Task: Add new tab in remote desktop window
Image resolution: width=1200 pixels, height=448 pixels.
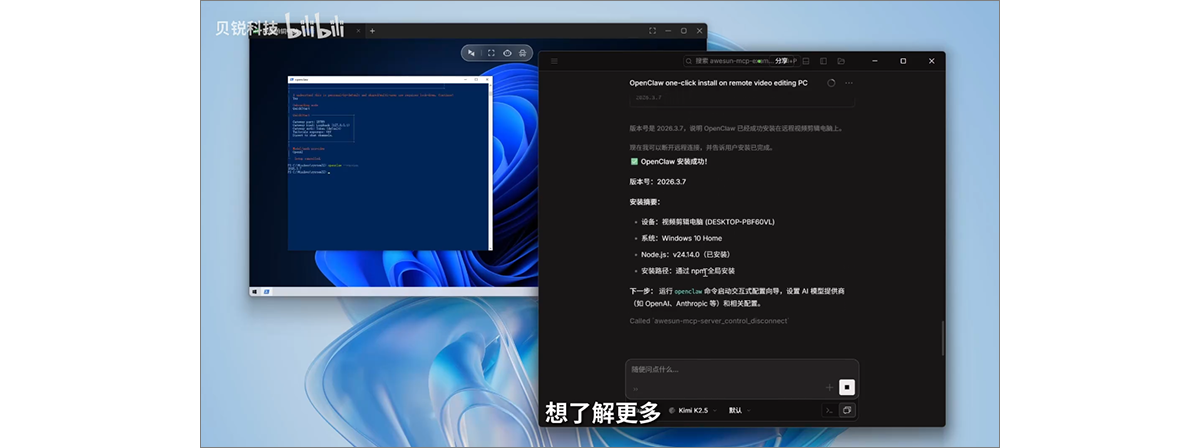Action: coord(372,31)
